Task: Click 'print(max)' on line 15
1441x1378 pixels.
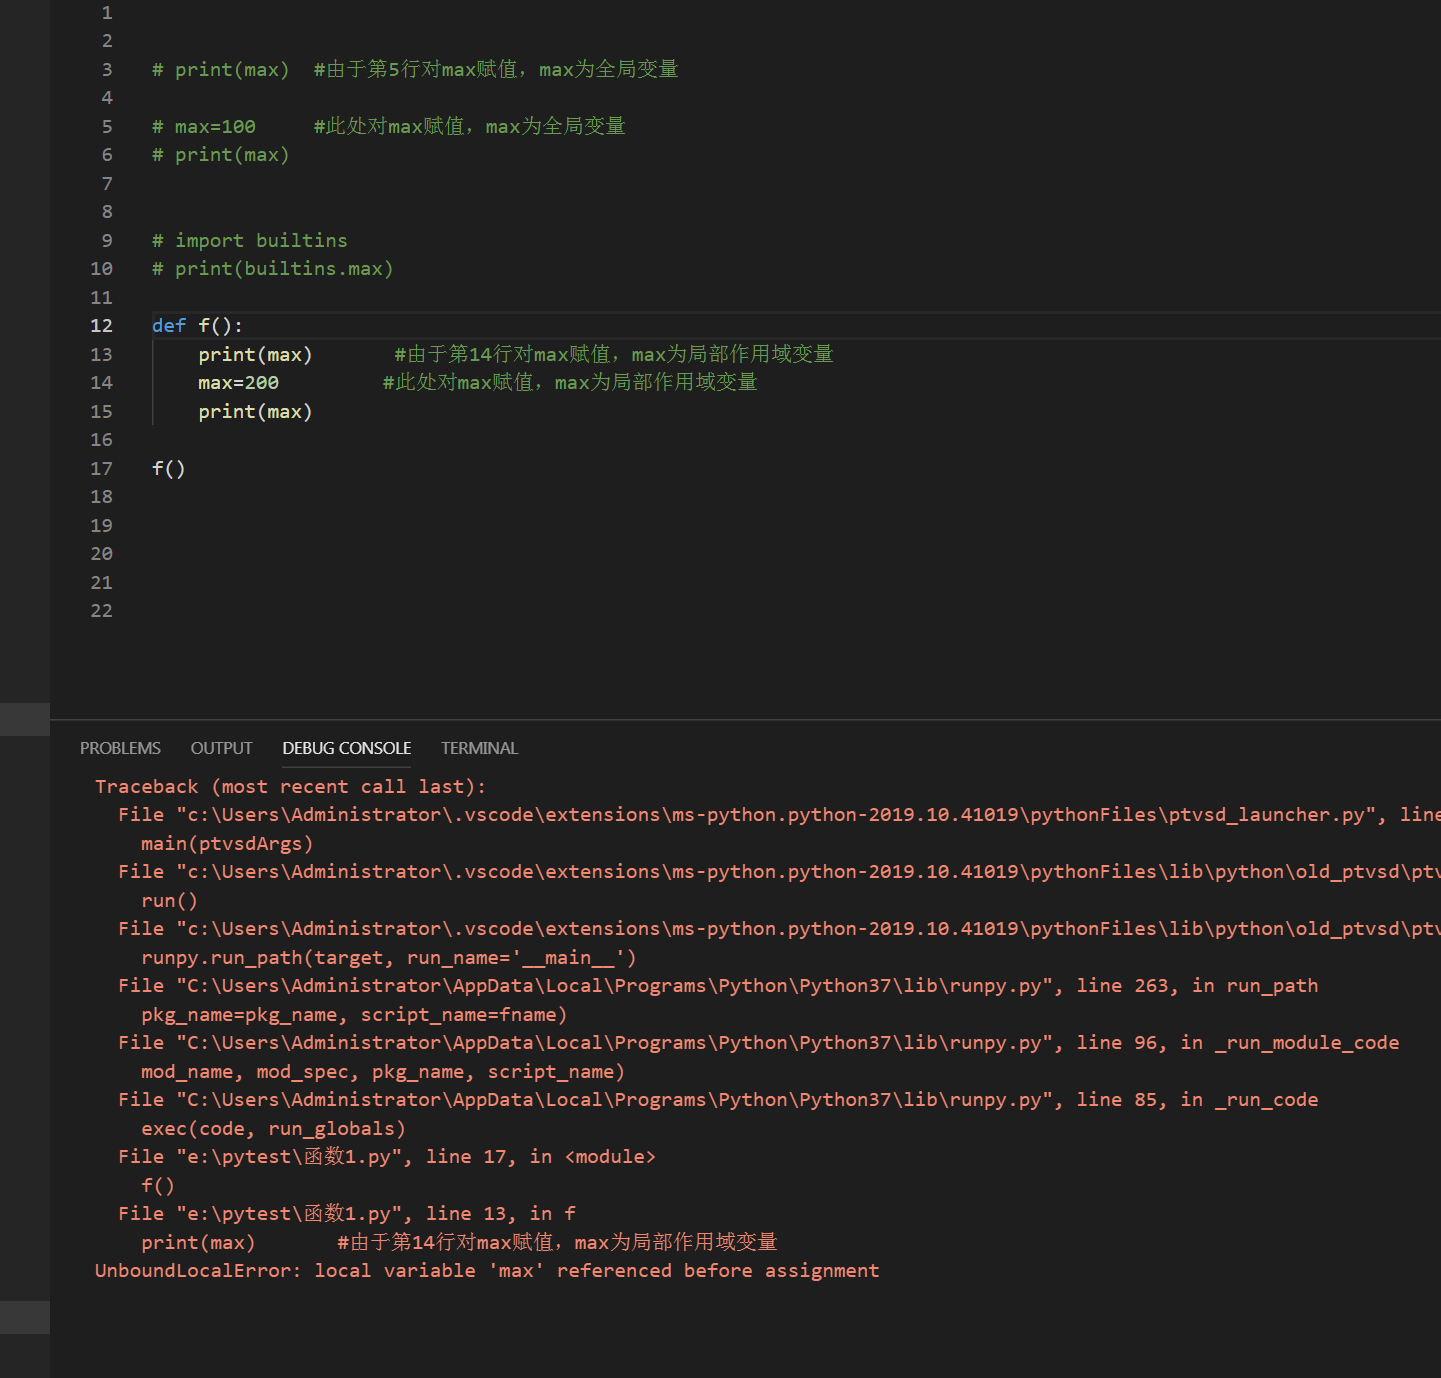Action: [255, 412]
